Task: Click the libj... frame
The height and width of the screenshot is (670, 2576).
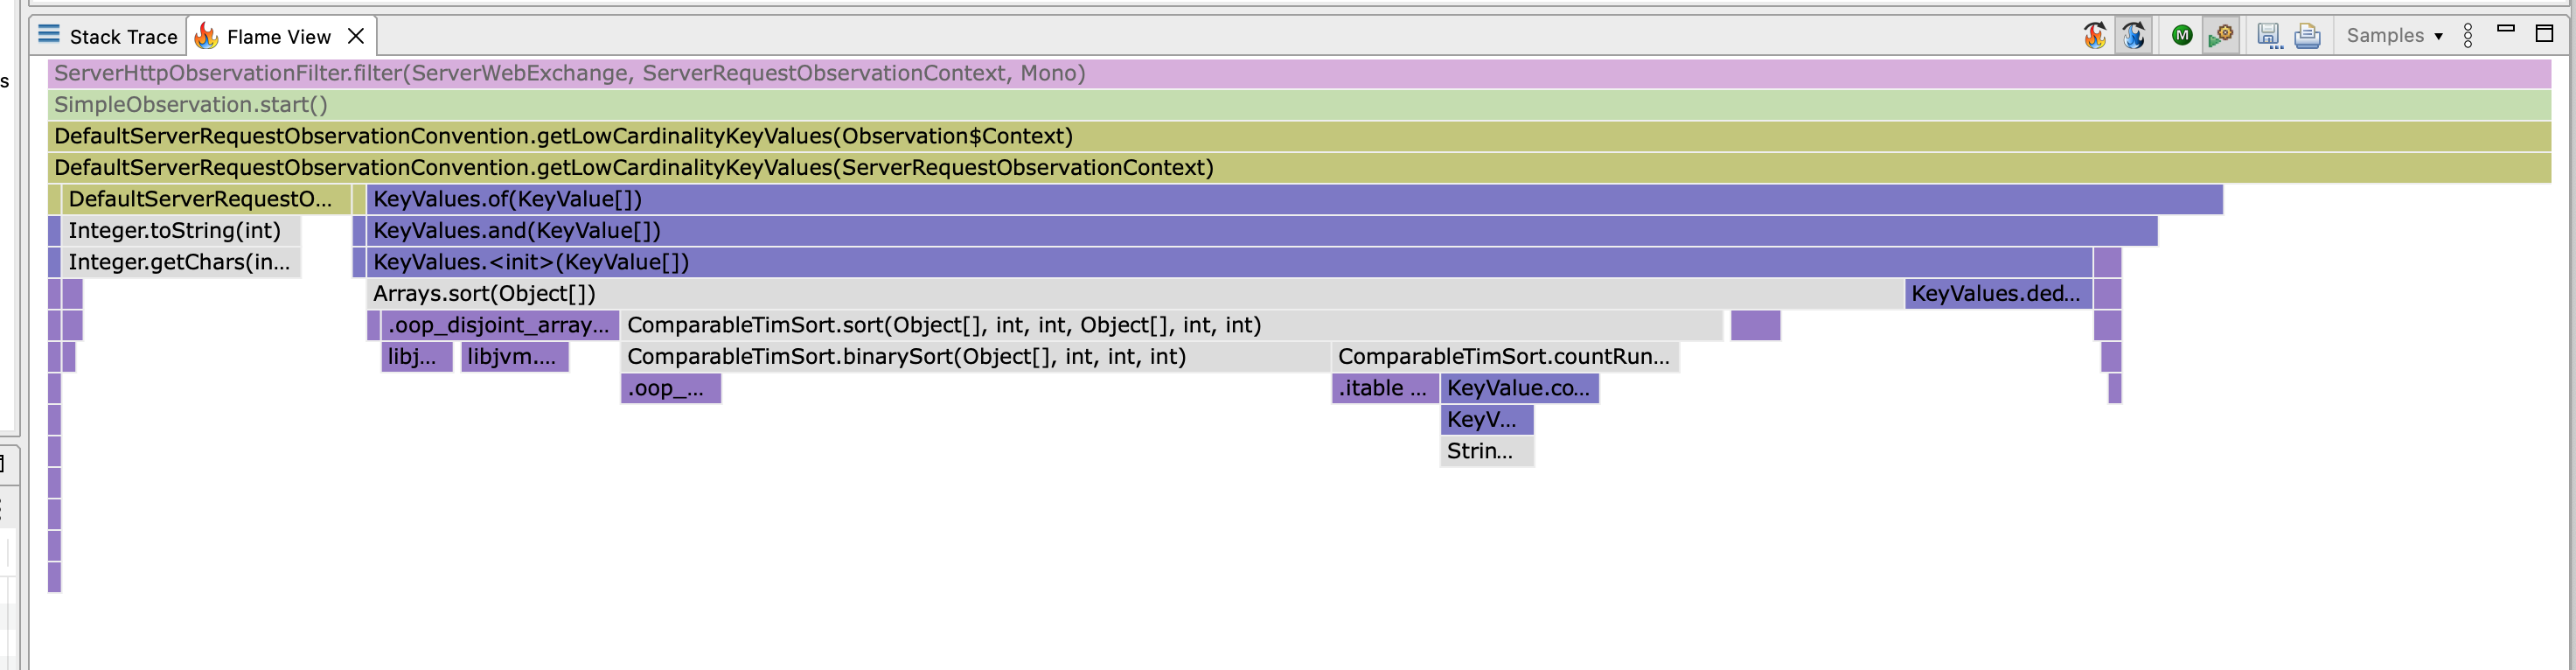Action: (417, 357)
